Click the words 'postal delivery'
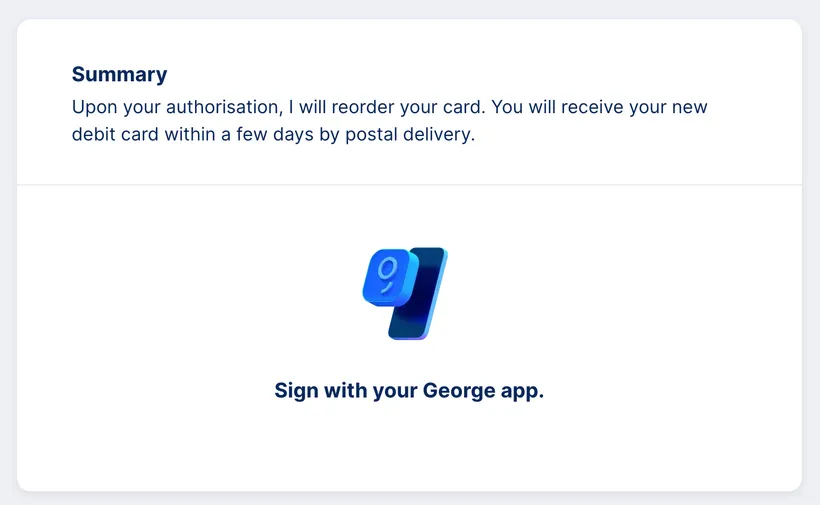 pyautogui.click(x=409, y=134)
